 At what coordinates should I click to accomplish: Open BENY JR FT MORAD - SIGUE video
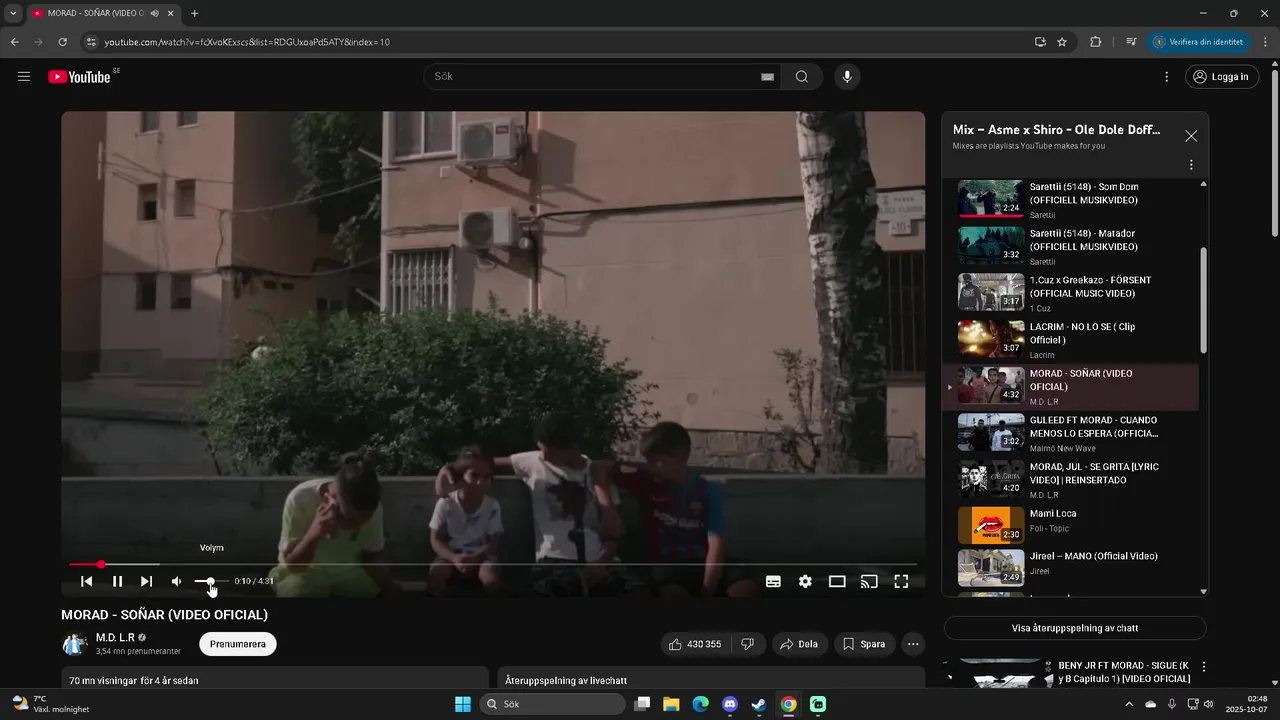click(1124, 672)
